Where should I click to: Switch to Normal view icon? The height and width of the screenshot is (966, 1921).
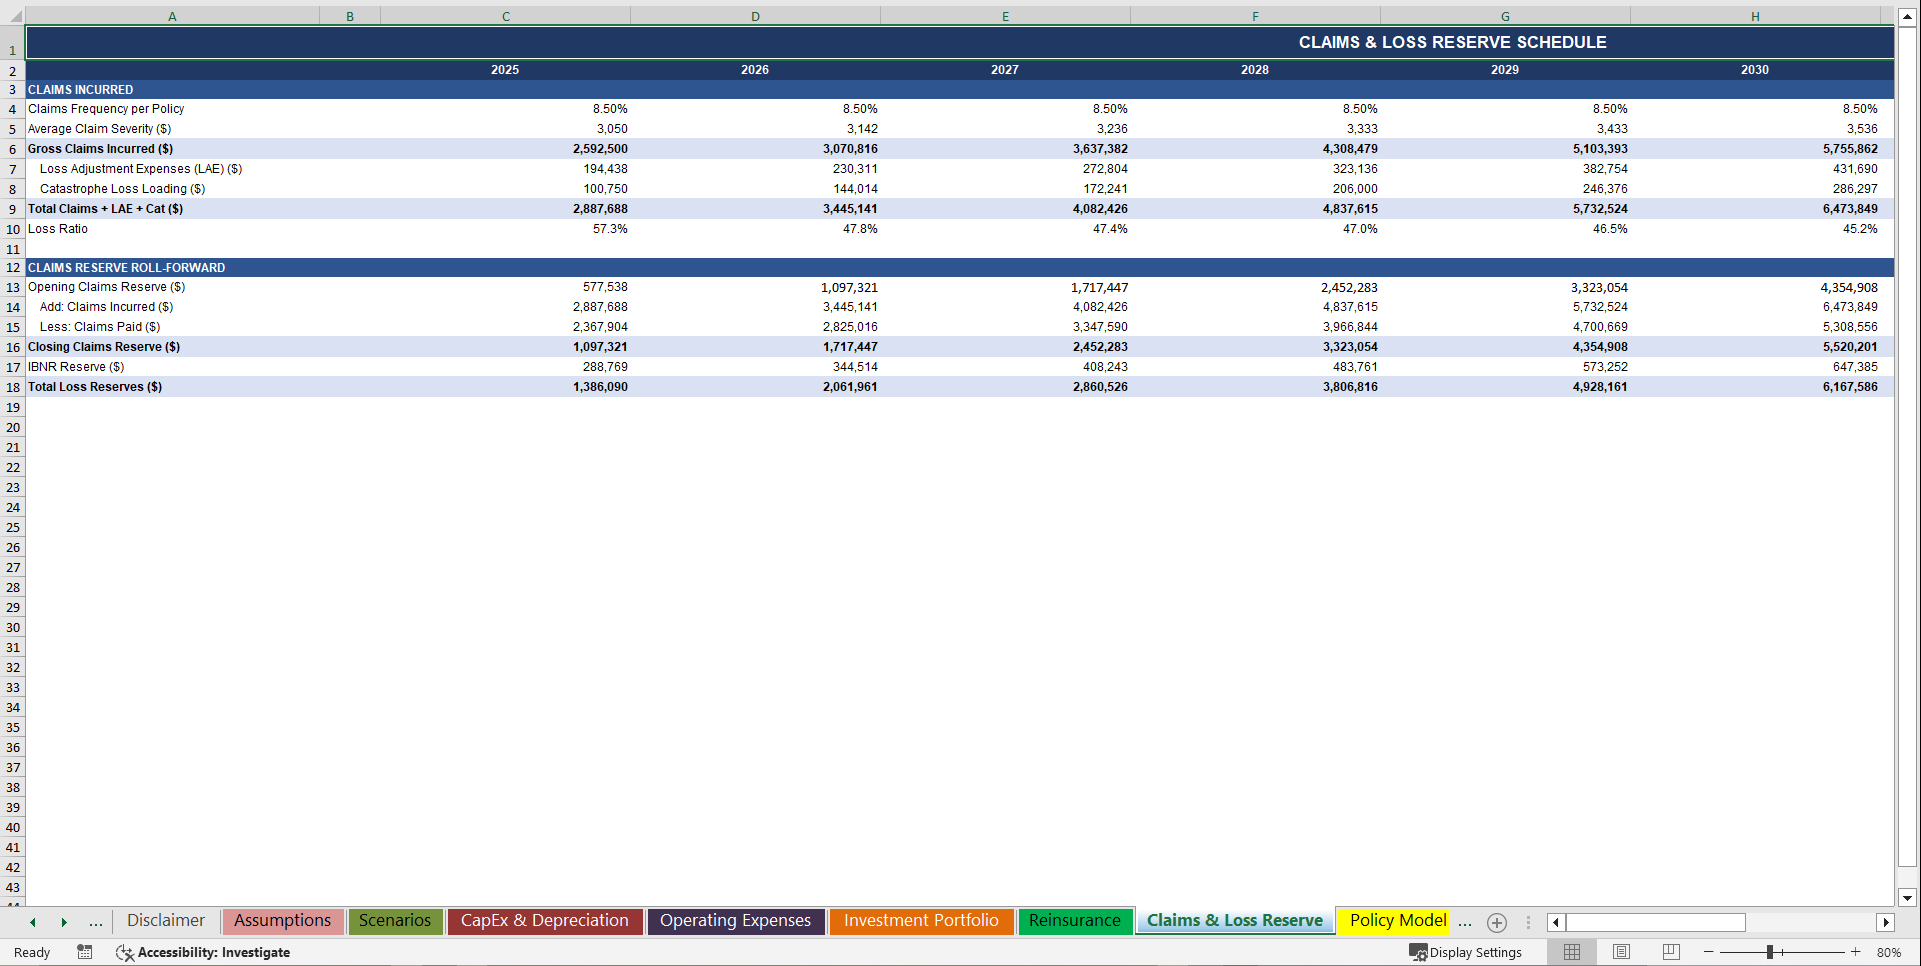1571,952
